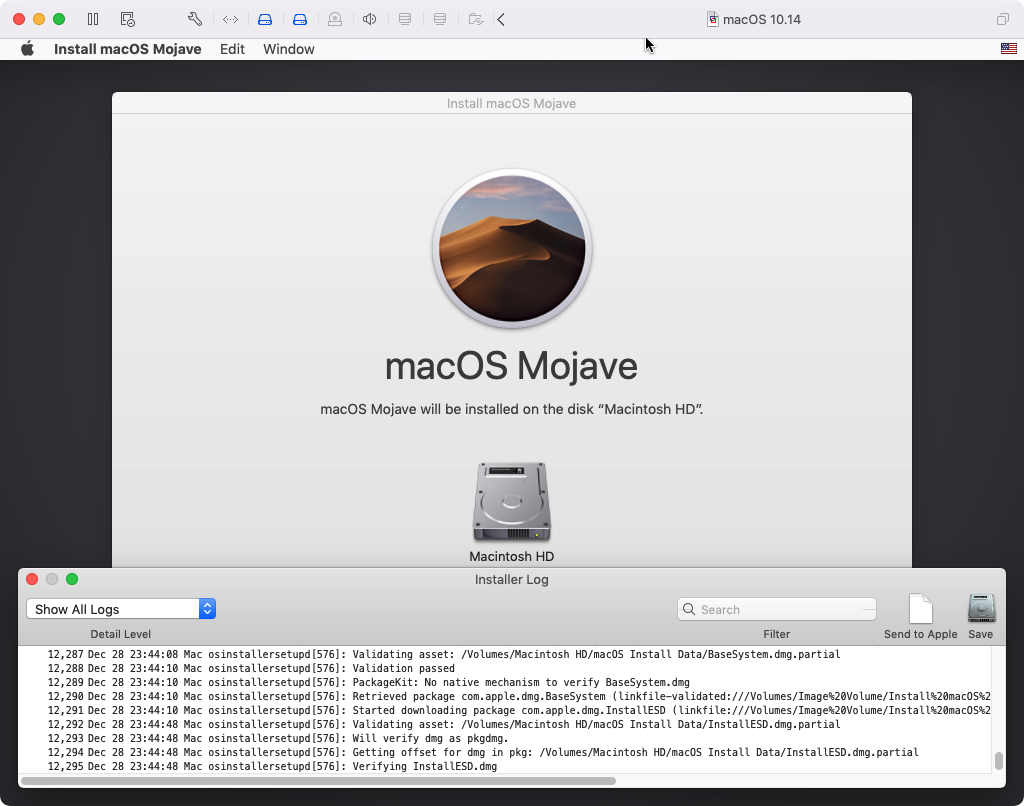Image resolution: width=1024 pixels, height=806 pixels.
Task: Close the Installer Log window
Action: 32,579
